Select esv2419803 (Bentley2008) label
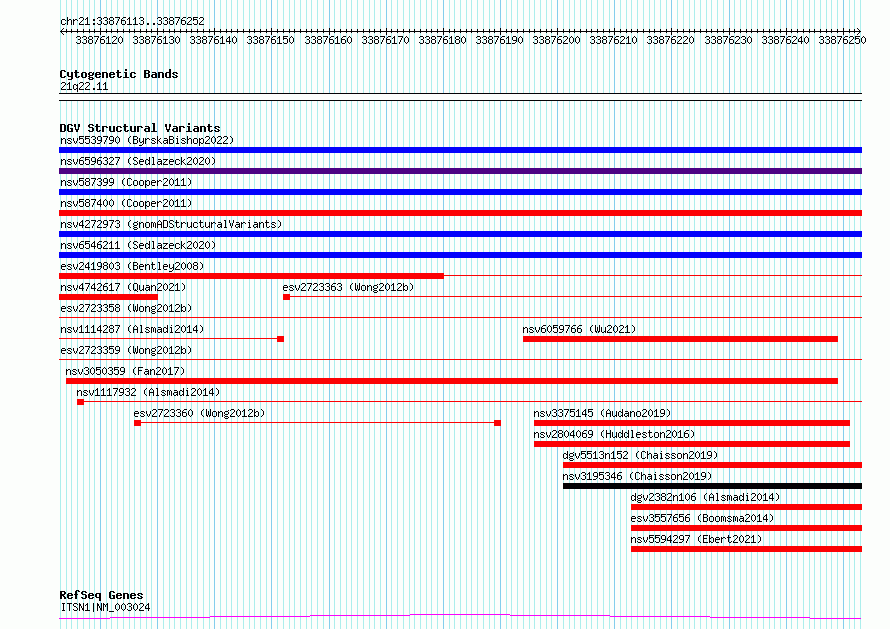The height and width of the screenshot is (629, 890). 132,266
